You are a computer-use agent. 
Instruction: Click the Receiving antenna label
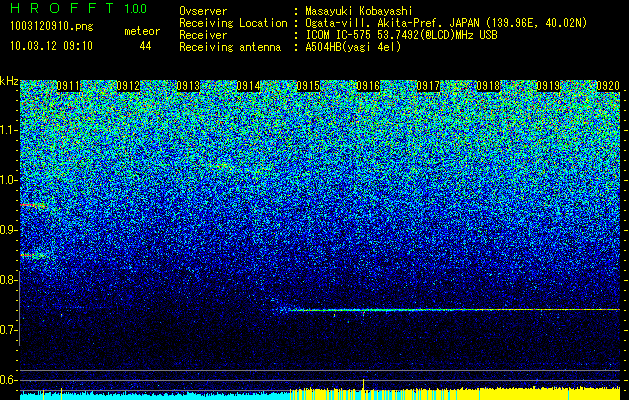(230, 47)
